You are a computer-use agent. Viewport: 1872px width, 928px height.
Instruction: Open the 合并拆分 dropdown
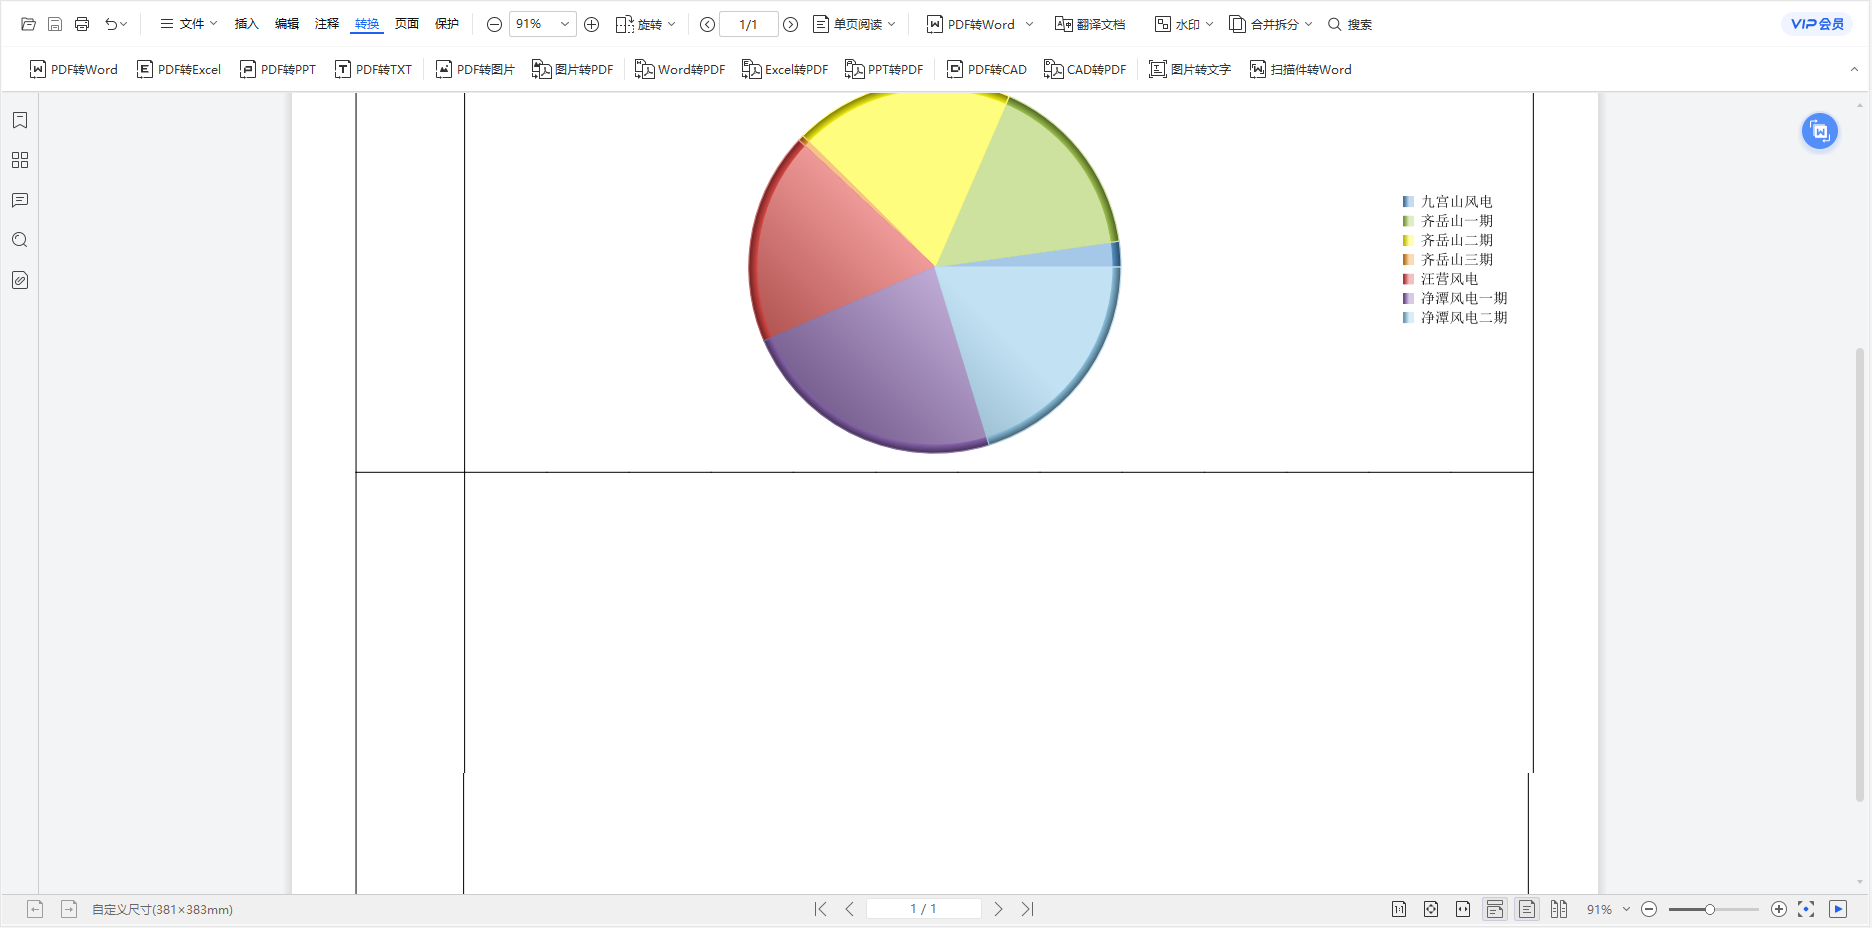1271,24
